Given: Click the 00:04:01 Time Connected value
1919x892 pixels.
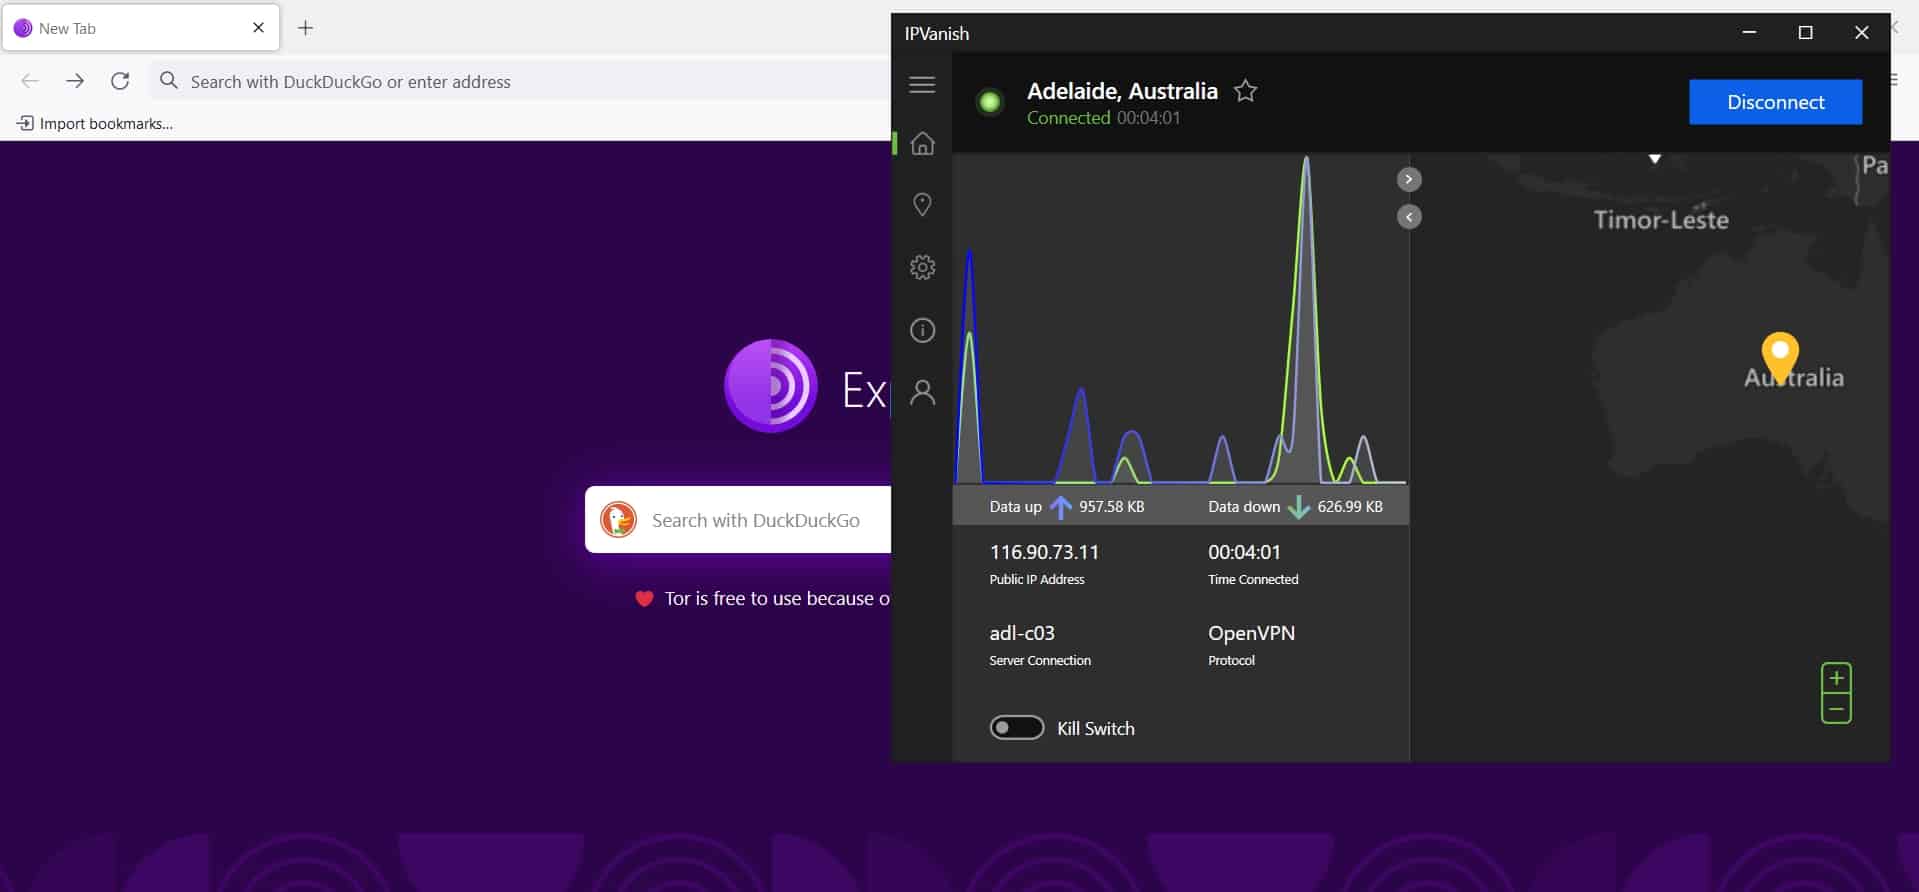Looking at the screenshot, I should (1244, 552).
